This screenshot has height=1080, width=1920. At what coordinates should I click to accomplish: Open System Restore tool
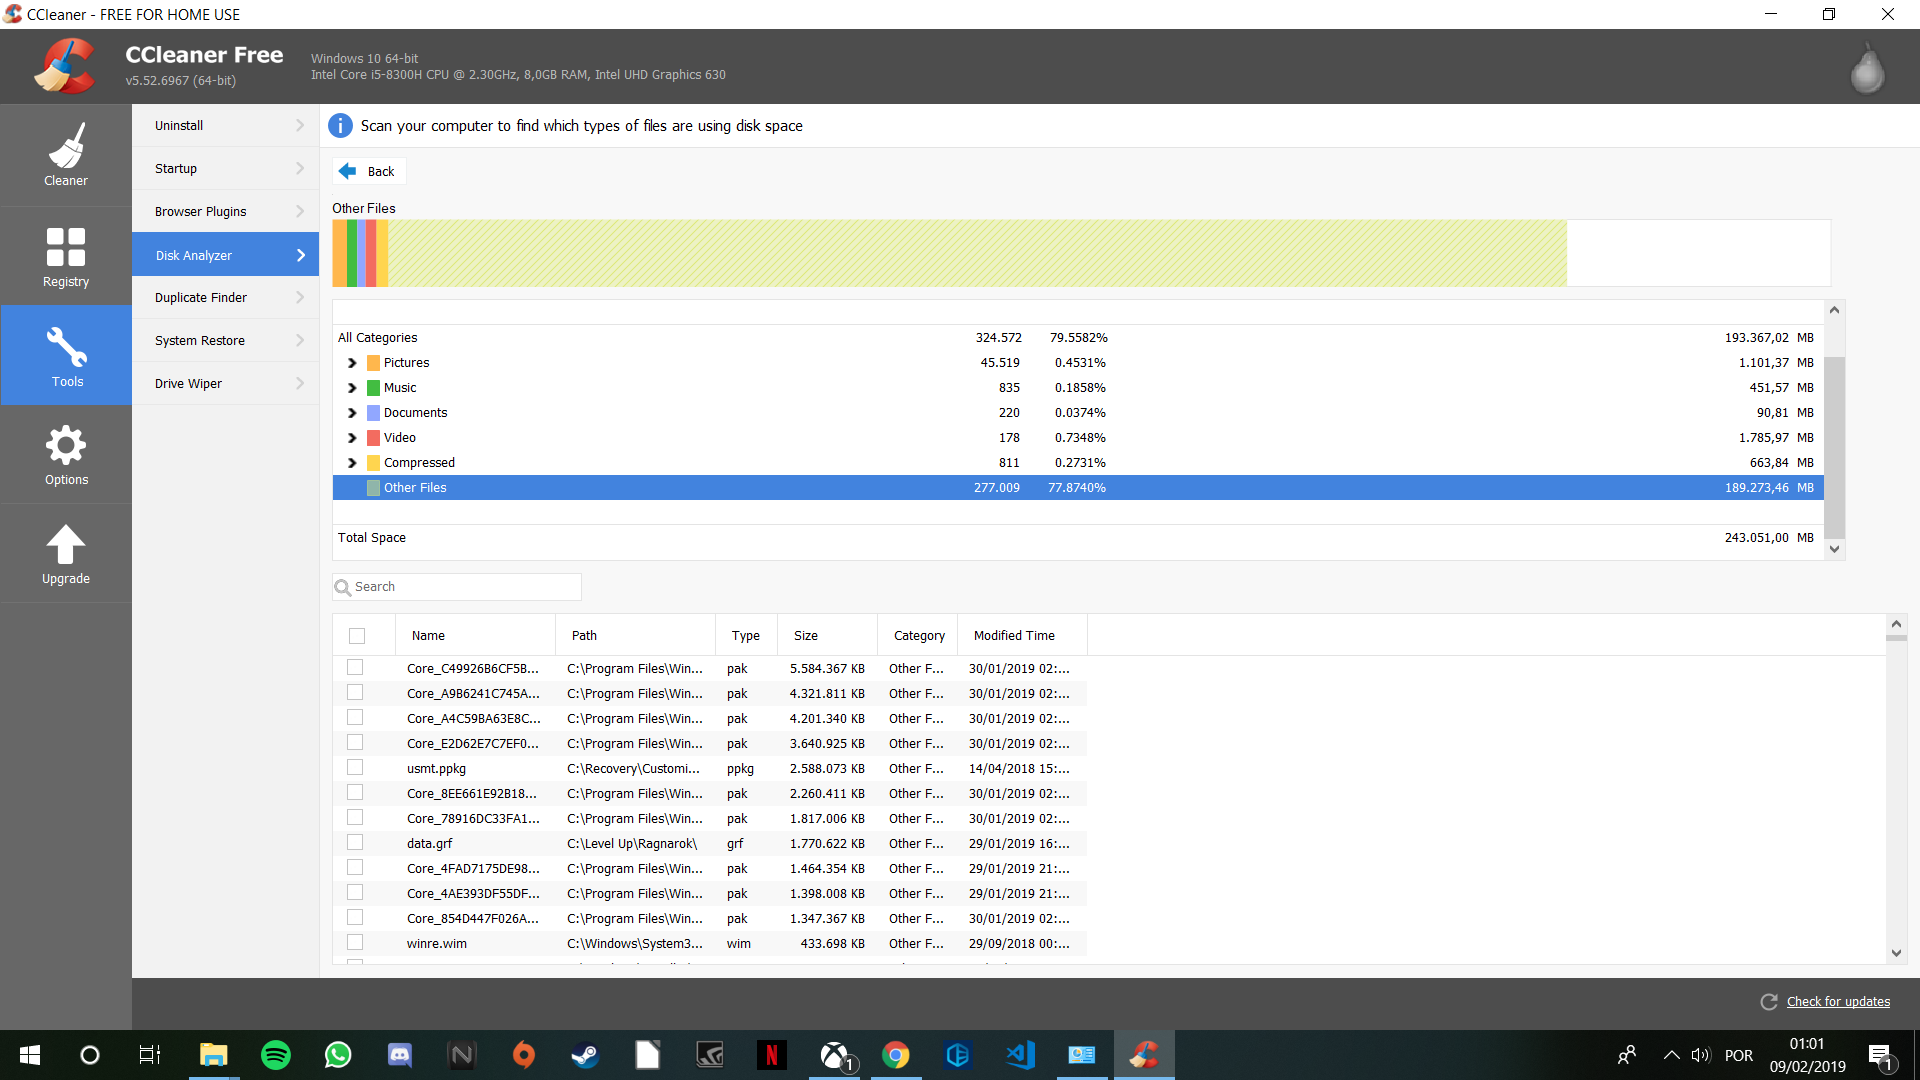tap(225, 341)
